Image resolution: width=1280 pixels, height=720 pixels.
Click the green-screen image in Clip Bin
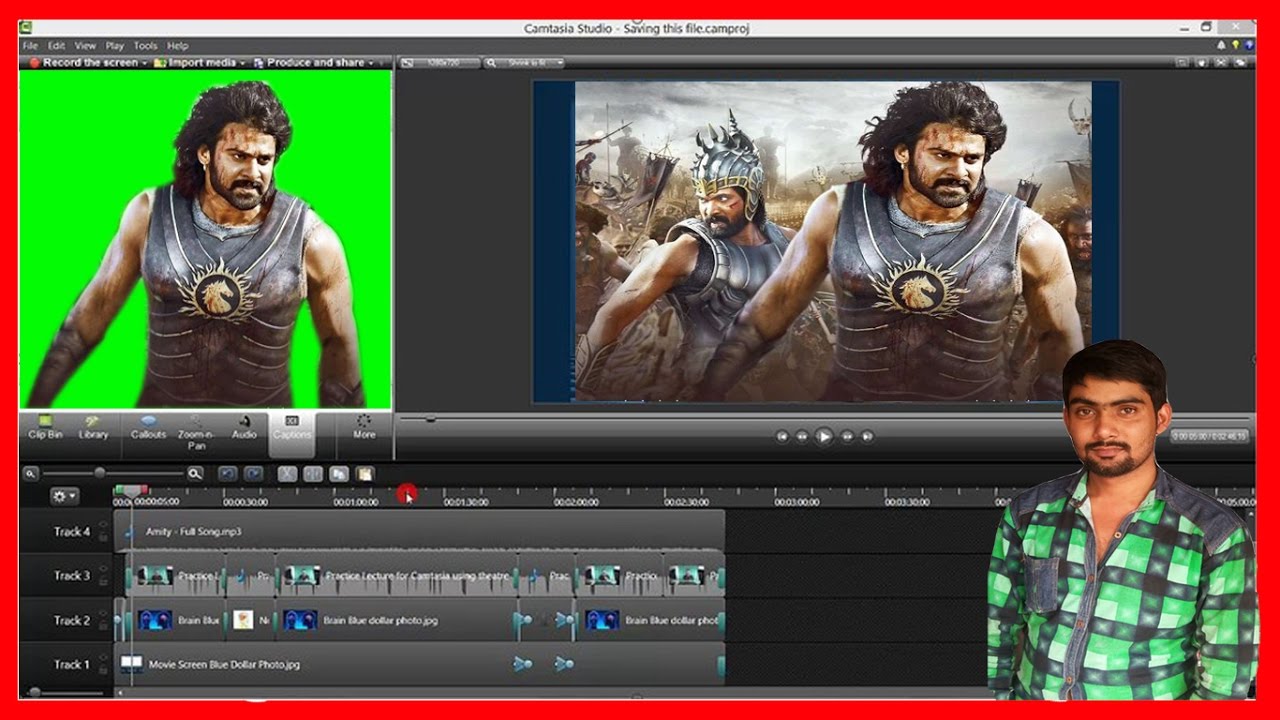click(x=206, y=240)
